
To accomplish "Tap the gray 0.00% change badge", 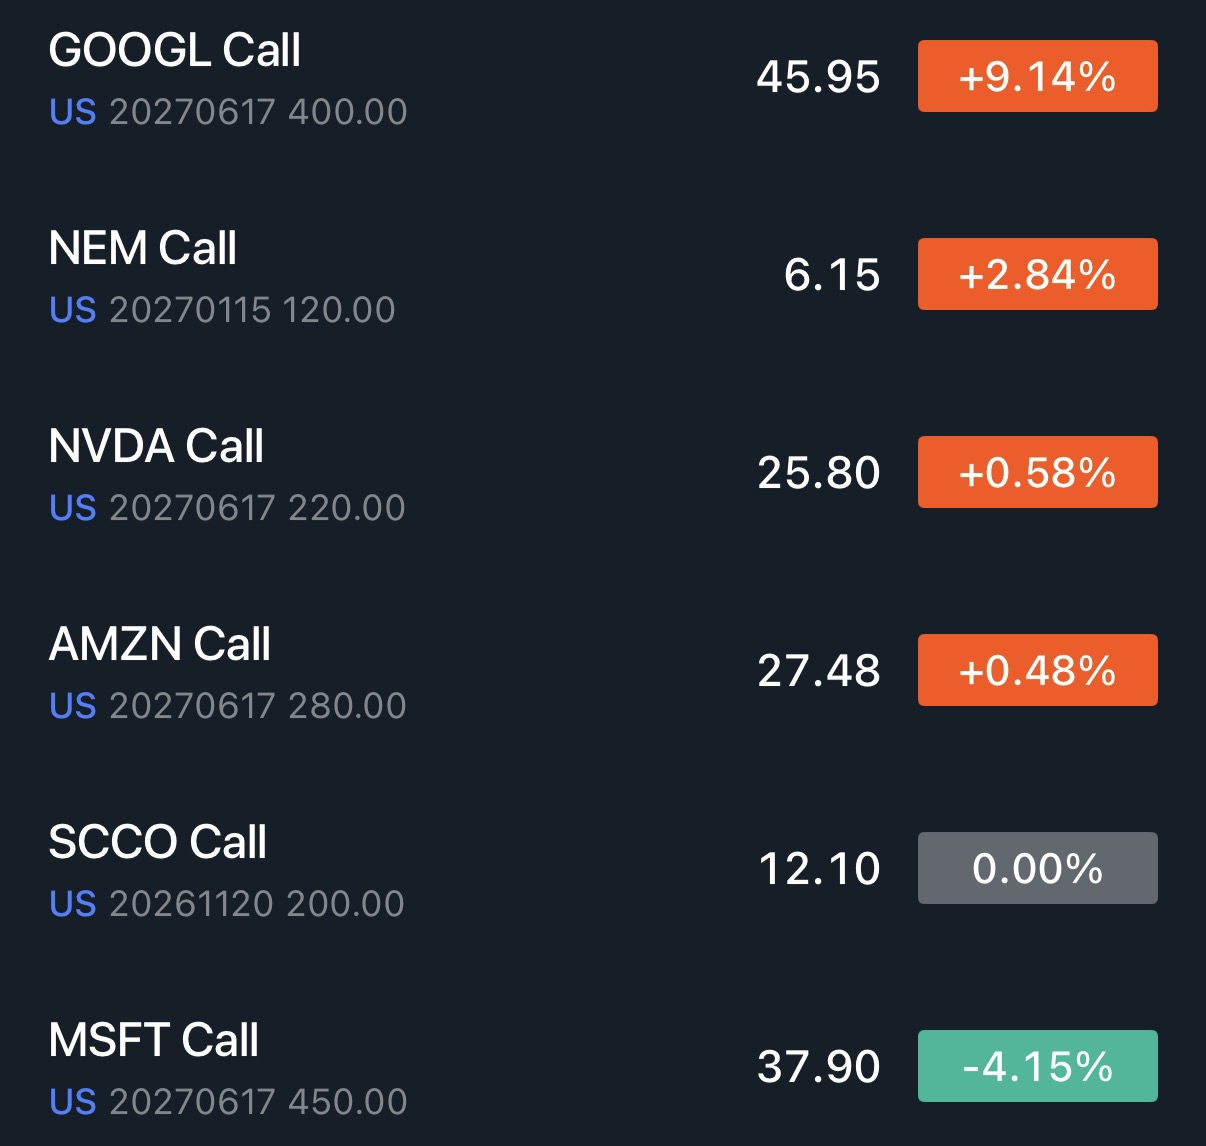I will 1037,868.
